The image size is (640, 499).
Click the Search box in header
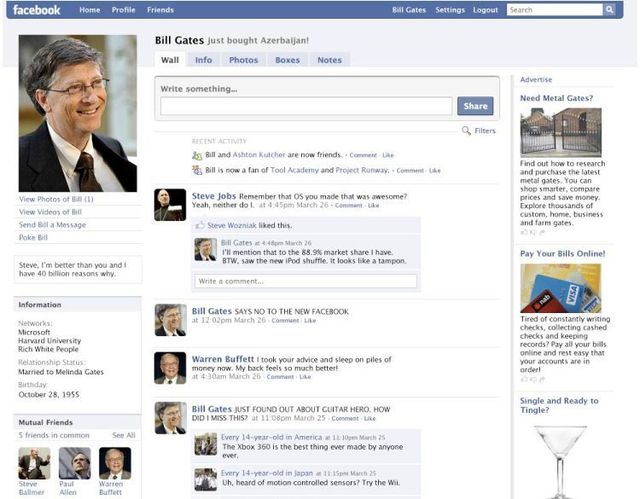click(x=554, y=10)
